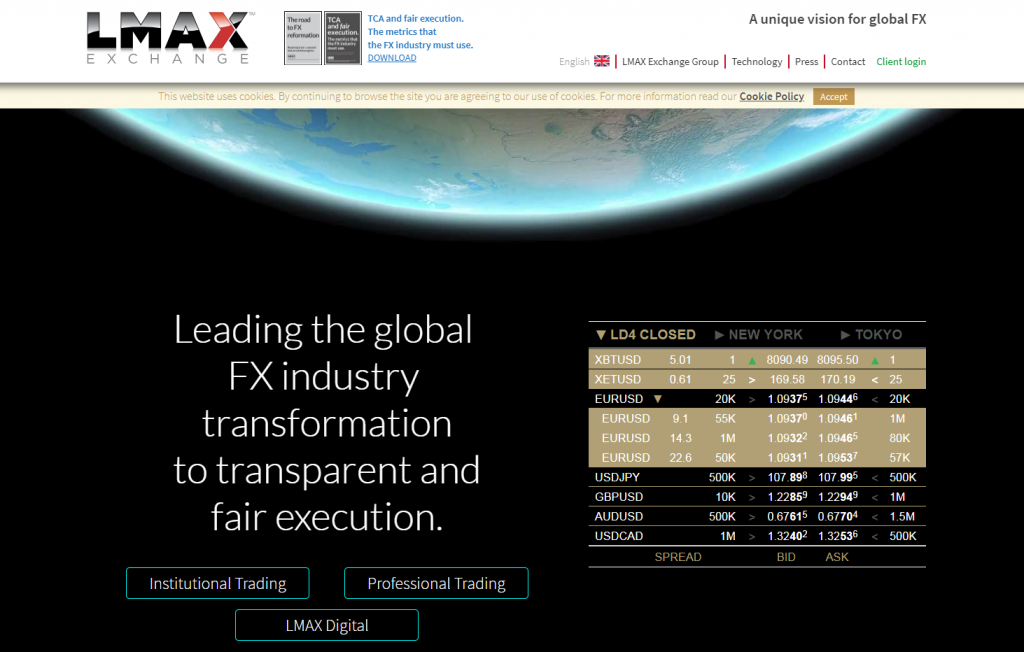
Task: Accept the cookie notice
Action: coord(833,97)
